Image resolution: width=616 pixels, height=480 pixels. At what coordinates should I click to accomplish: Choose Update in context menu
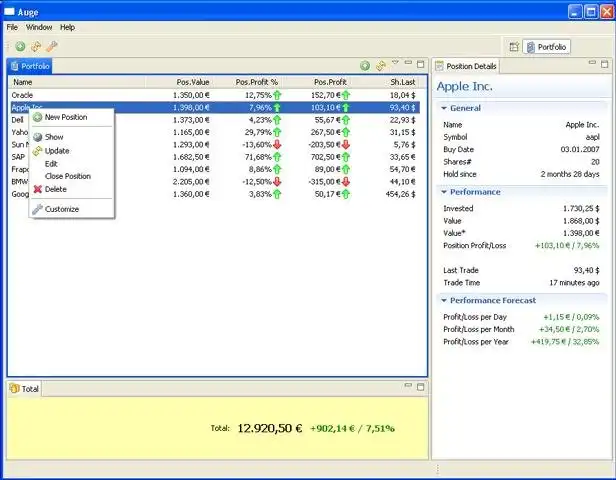pyautogui.click(x=72, y=151)
